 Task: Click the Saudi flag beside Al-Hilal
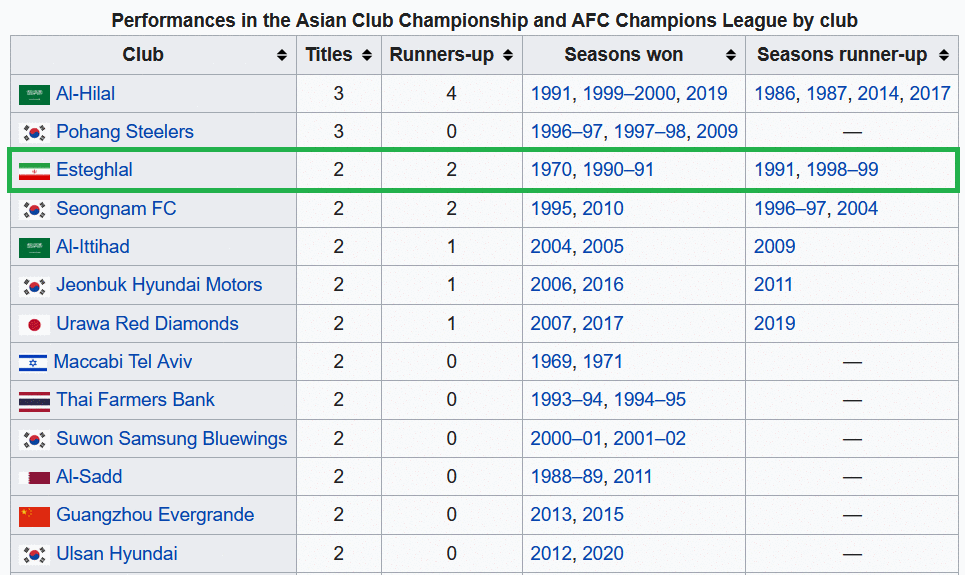(x=34, y=95)
